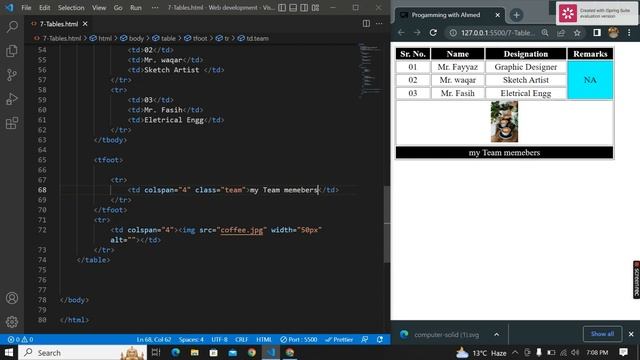
Task: Open the File menu
Action: [x=26, y=7]
